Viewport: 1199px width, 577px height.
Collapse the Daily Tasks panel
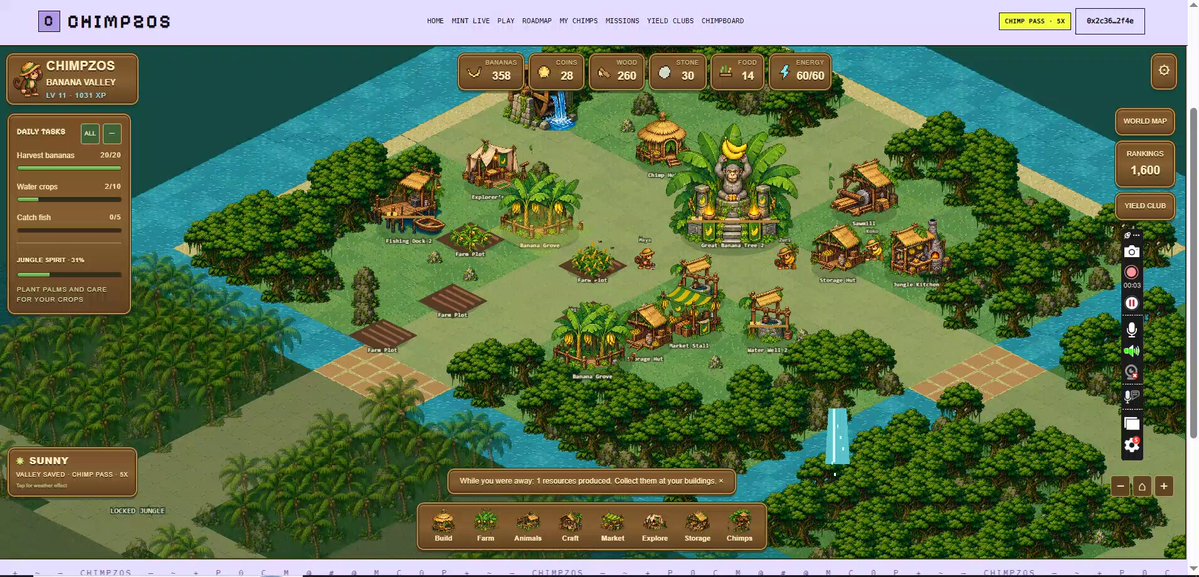tap(112, 133)
